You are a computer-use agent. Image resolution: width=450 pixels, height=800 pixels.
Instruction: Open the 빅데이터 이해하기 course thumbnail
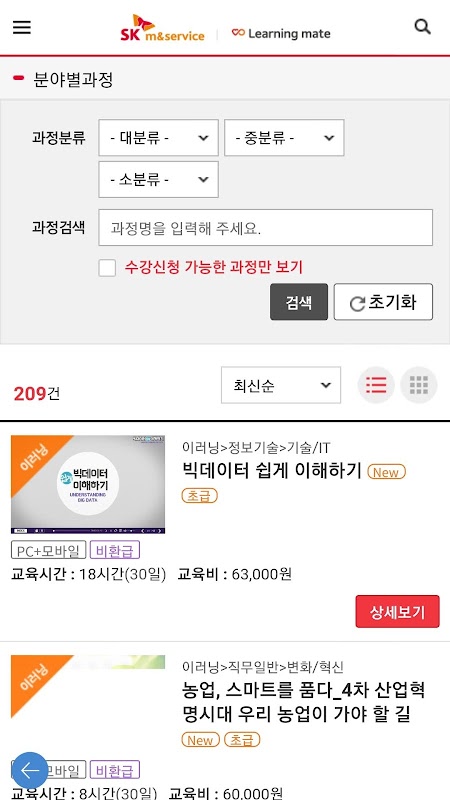88,484
